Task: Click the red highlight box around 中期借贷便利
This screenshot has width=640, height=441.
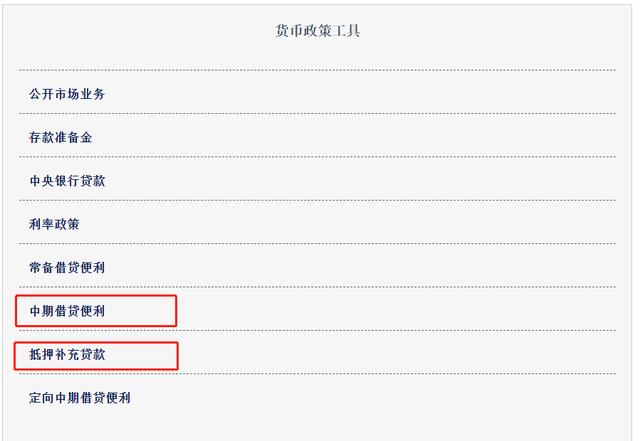Action: tap(96, 311)
